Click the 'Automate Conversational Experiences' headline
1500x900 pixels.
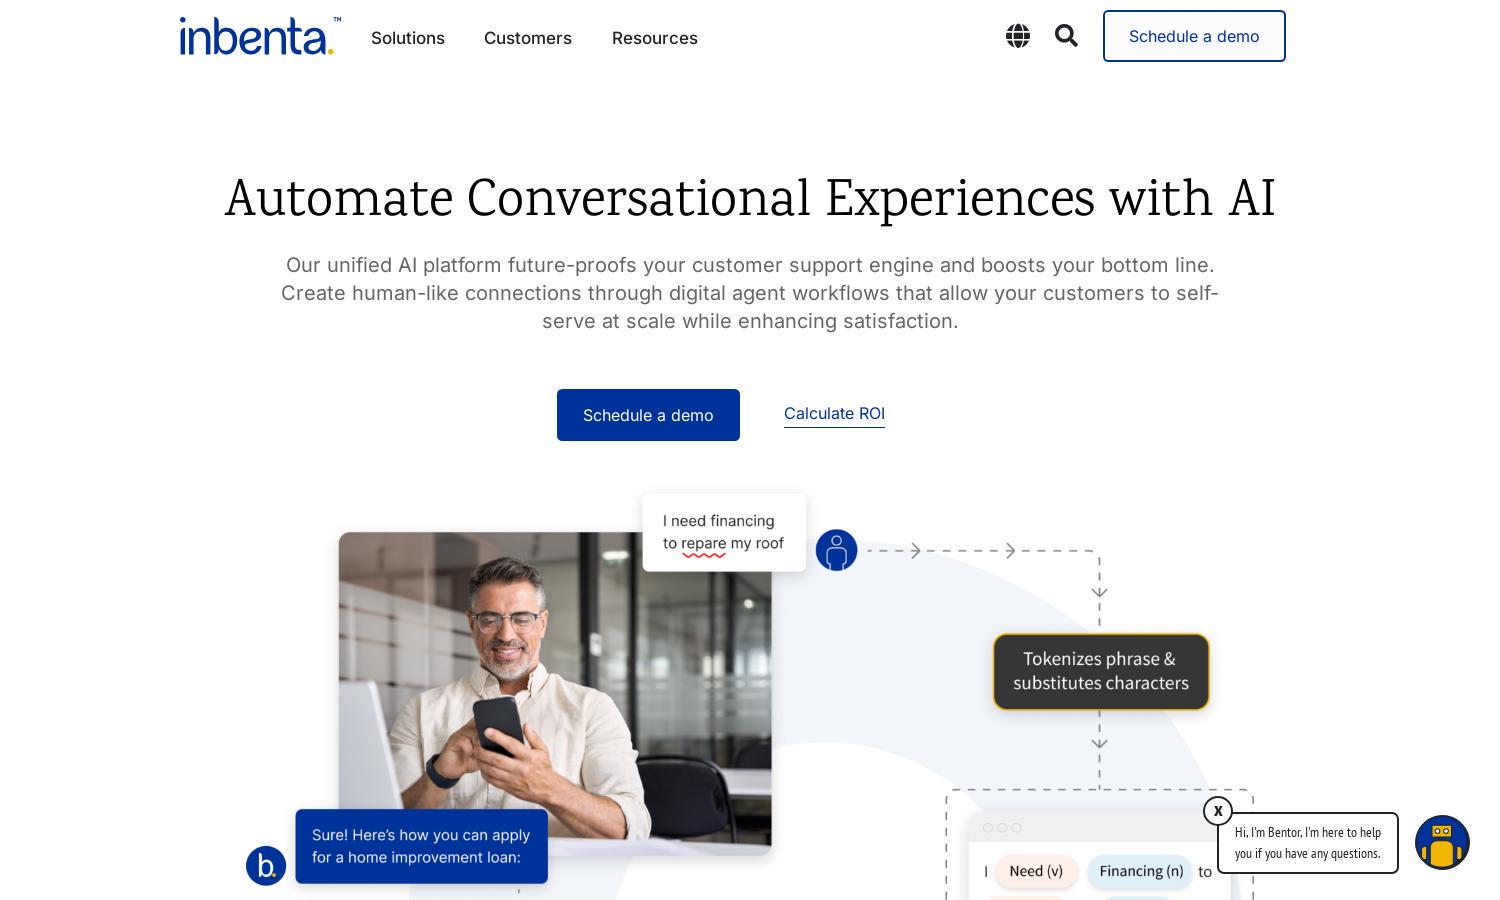pyautogui.click(x=750, y=198)
